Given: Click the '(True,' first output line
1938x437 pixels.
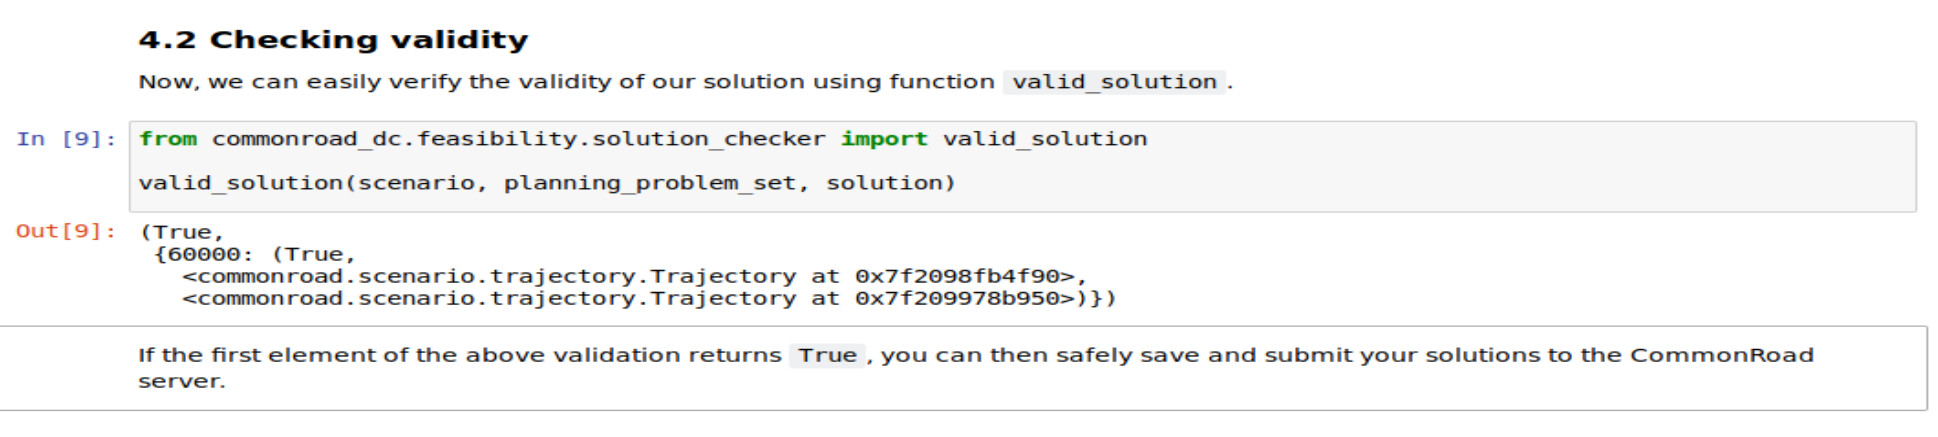Looking at the screenshot, I should (182, 232).
